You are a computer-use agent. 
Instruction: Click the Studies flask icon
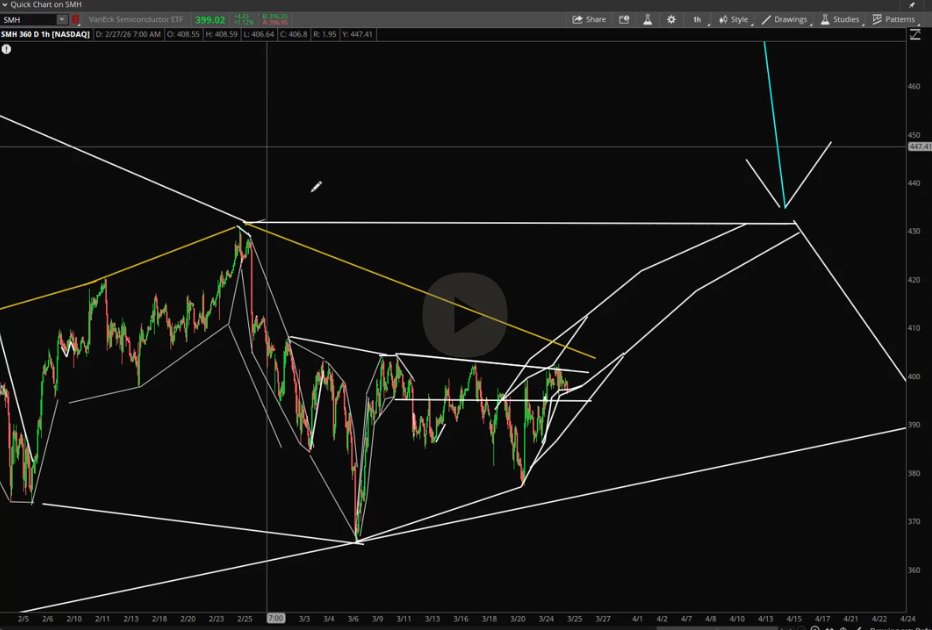coord(824,19)
